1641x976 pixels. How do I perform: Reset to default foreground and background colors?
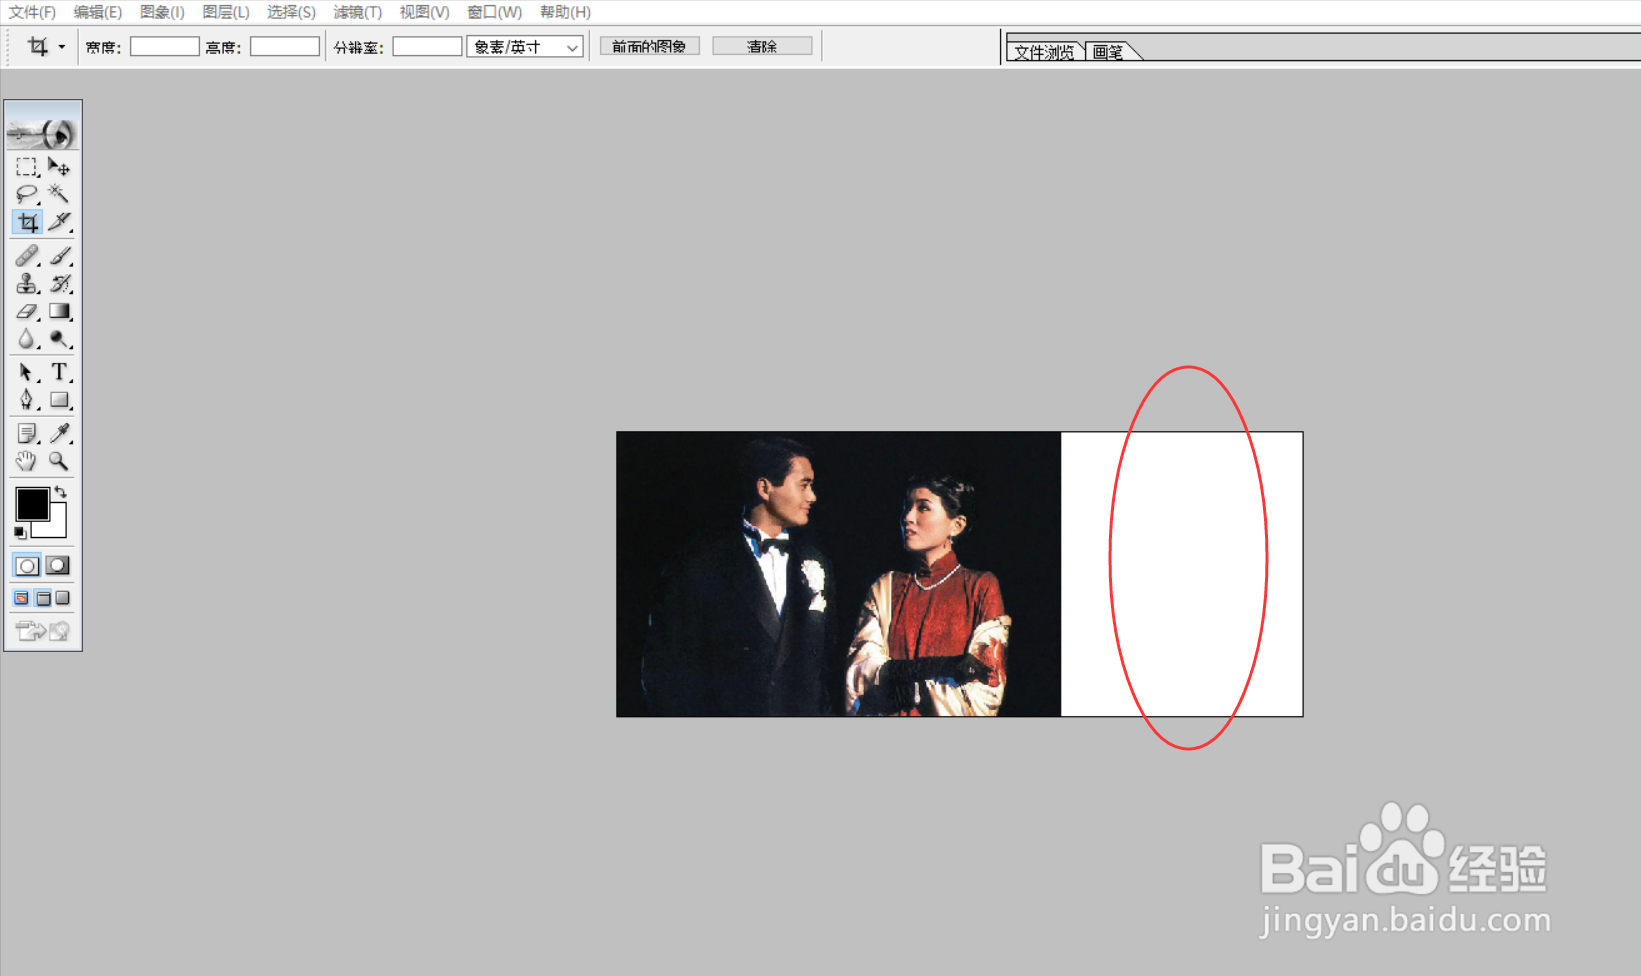click(x=20, y=532)
